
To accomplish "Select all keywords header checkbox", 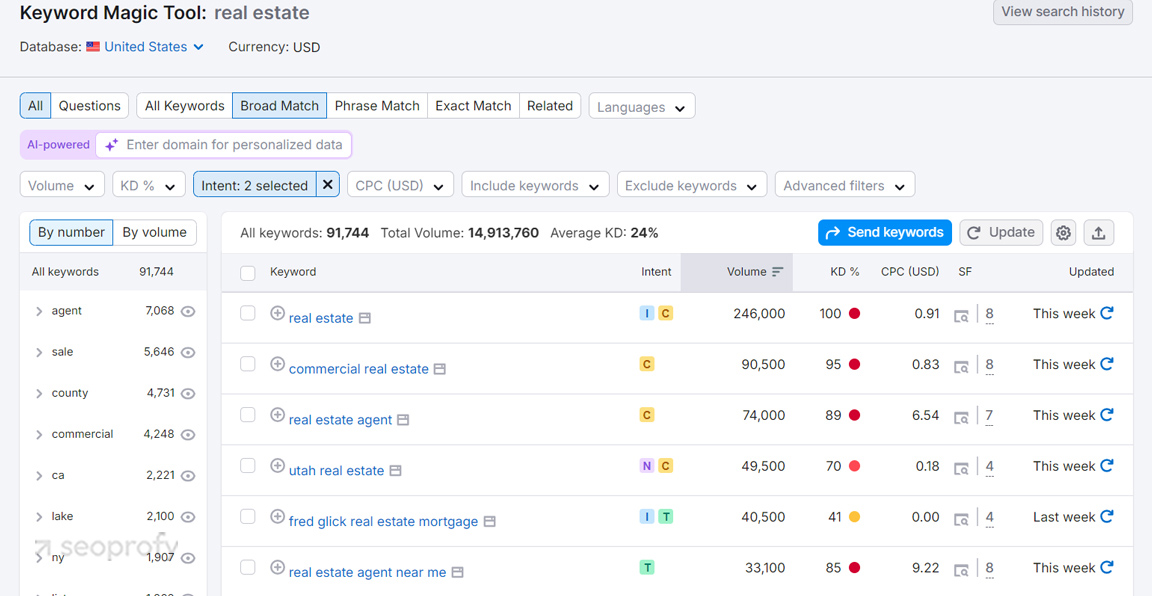I will pos(248,273).
